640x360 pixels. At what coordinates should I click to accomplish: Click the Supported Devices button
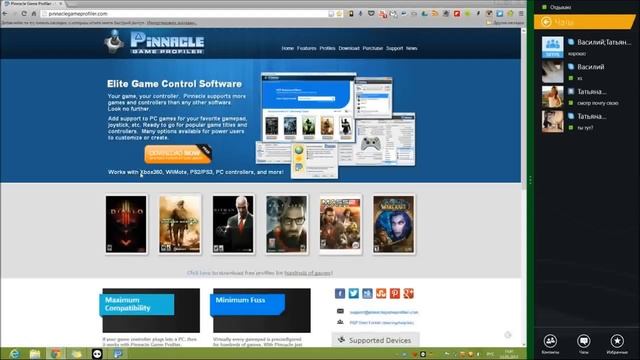[375, 340]
